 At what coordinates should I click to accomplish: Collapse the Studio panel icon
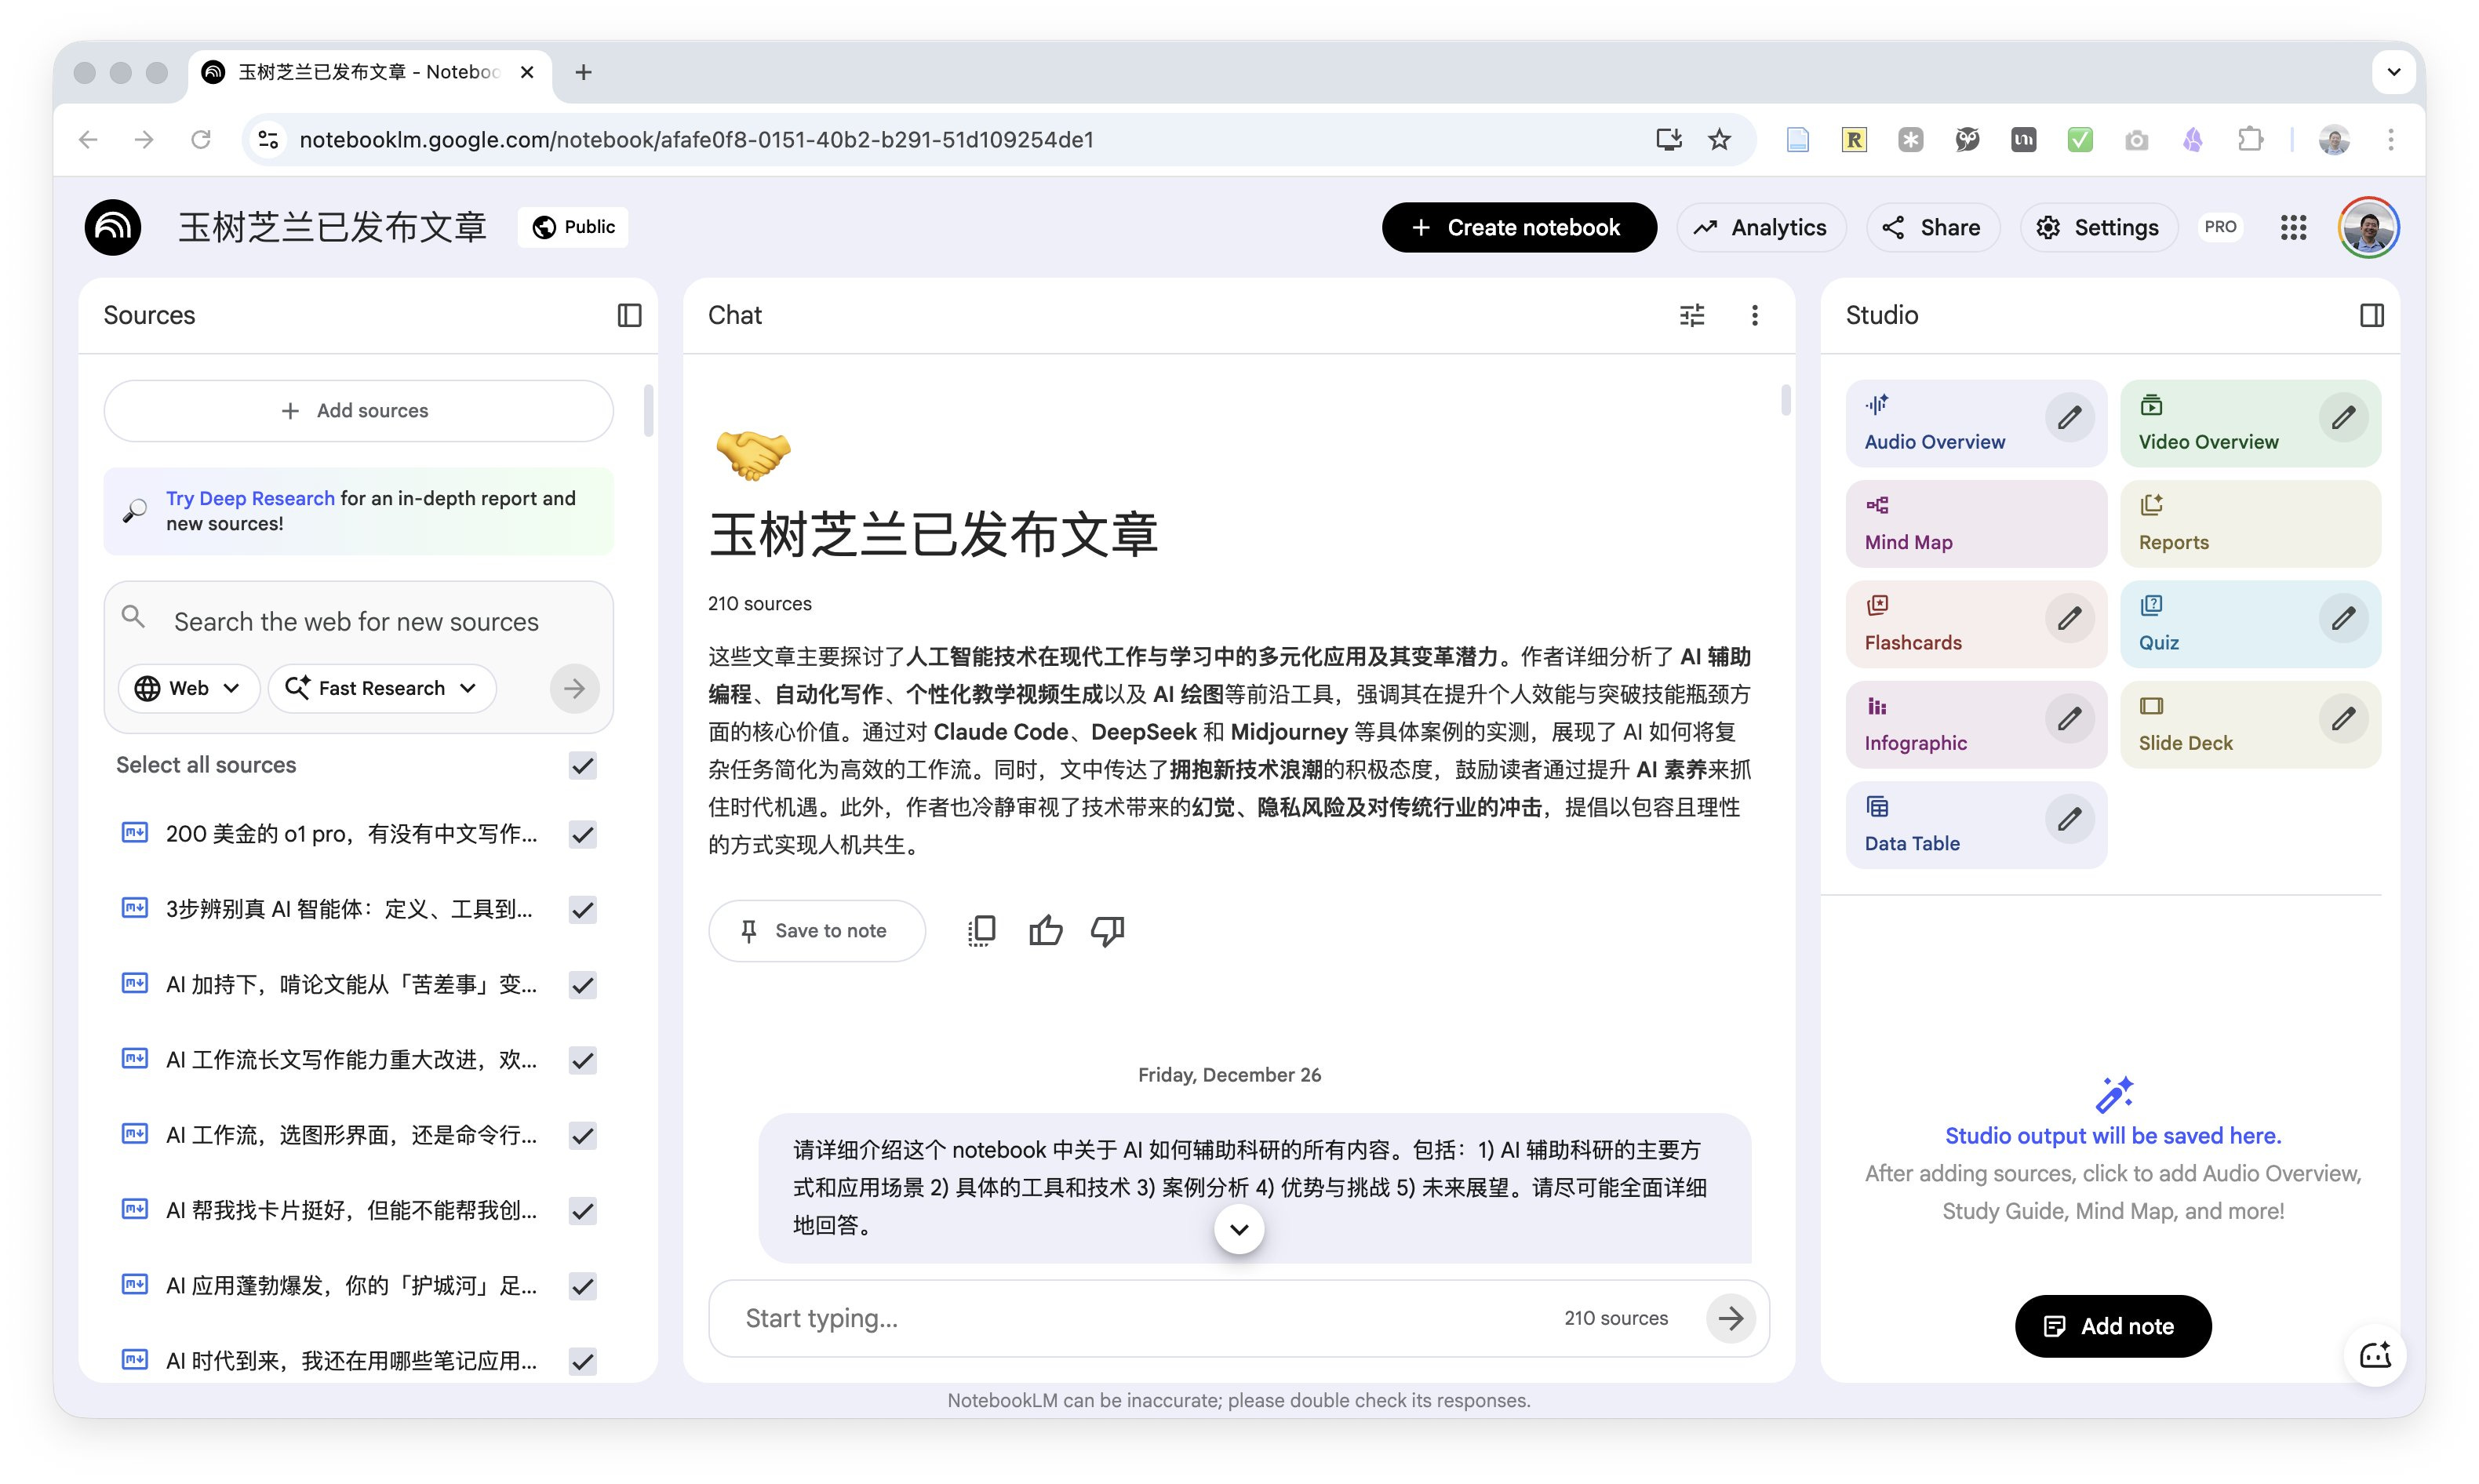2371,315
